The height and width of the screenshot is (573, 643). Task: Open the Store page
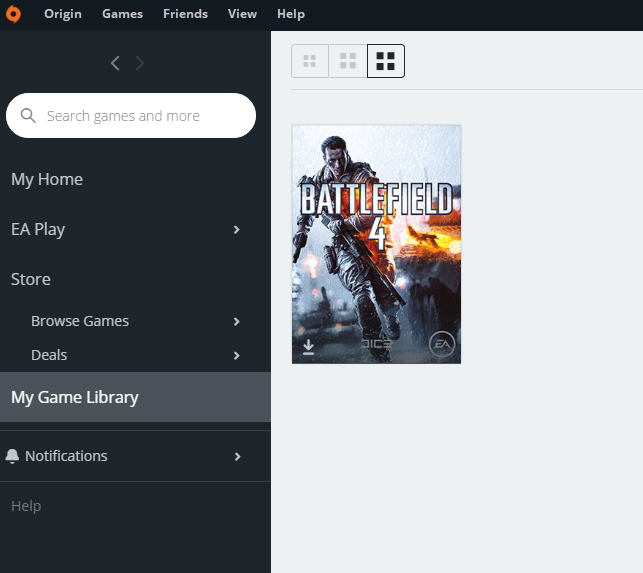tap(31, 279)
